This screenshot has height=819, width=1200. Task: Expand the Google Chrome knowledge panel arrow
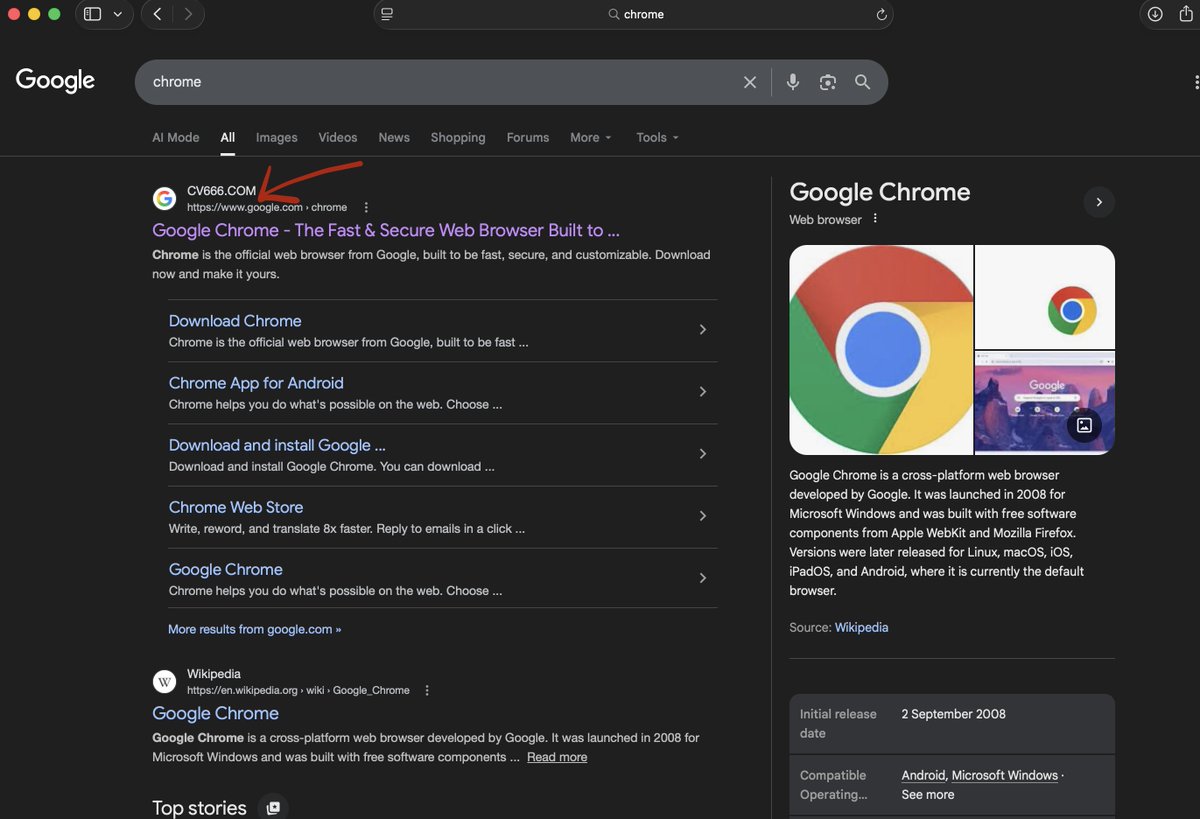click(1099, 202)
